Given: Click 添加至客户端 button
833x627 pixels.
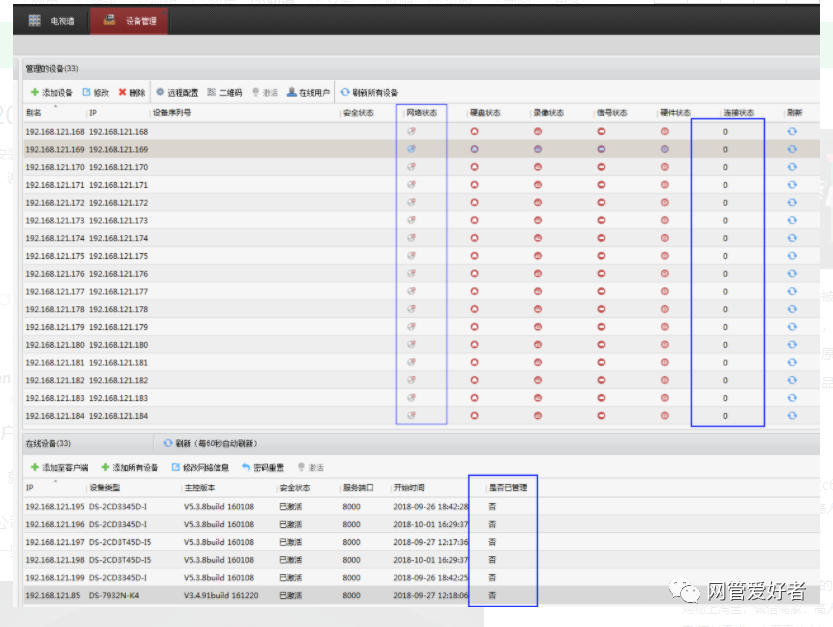Looking at the screenshot, I should [59, 468].
